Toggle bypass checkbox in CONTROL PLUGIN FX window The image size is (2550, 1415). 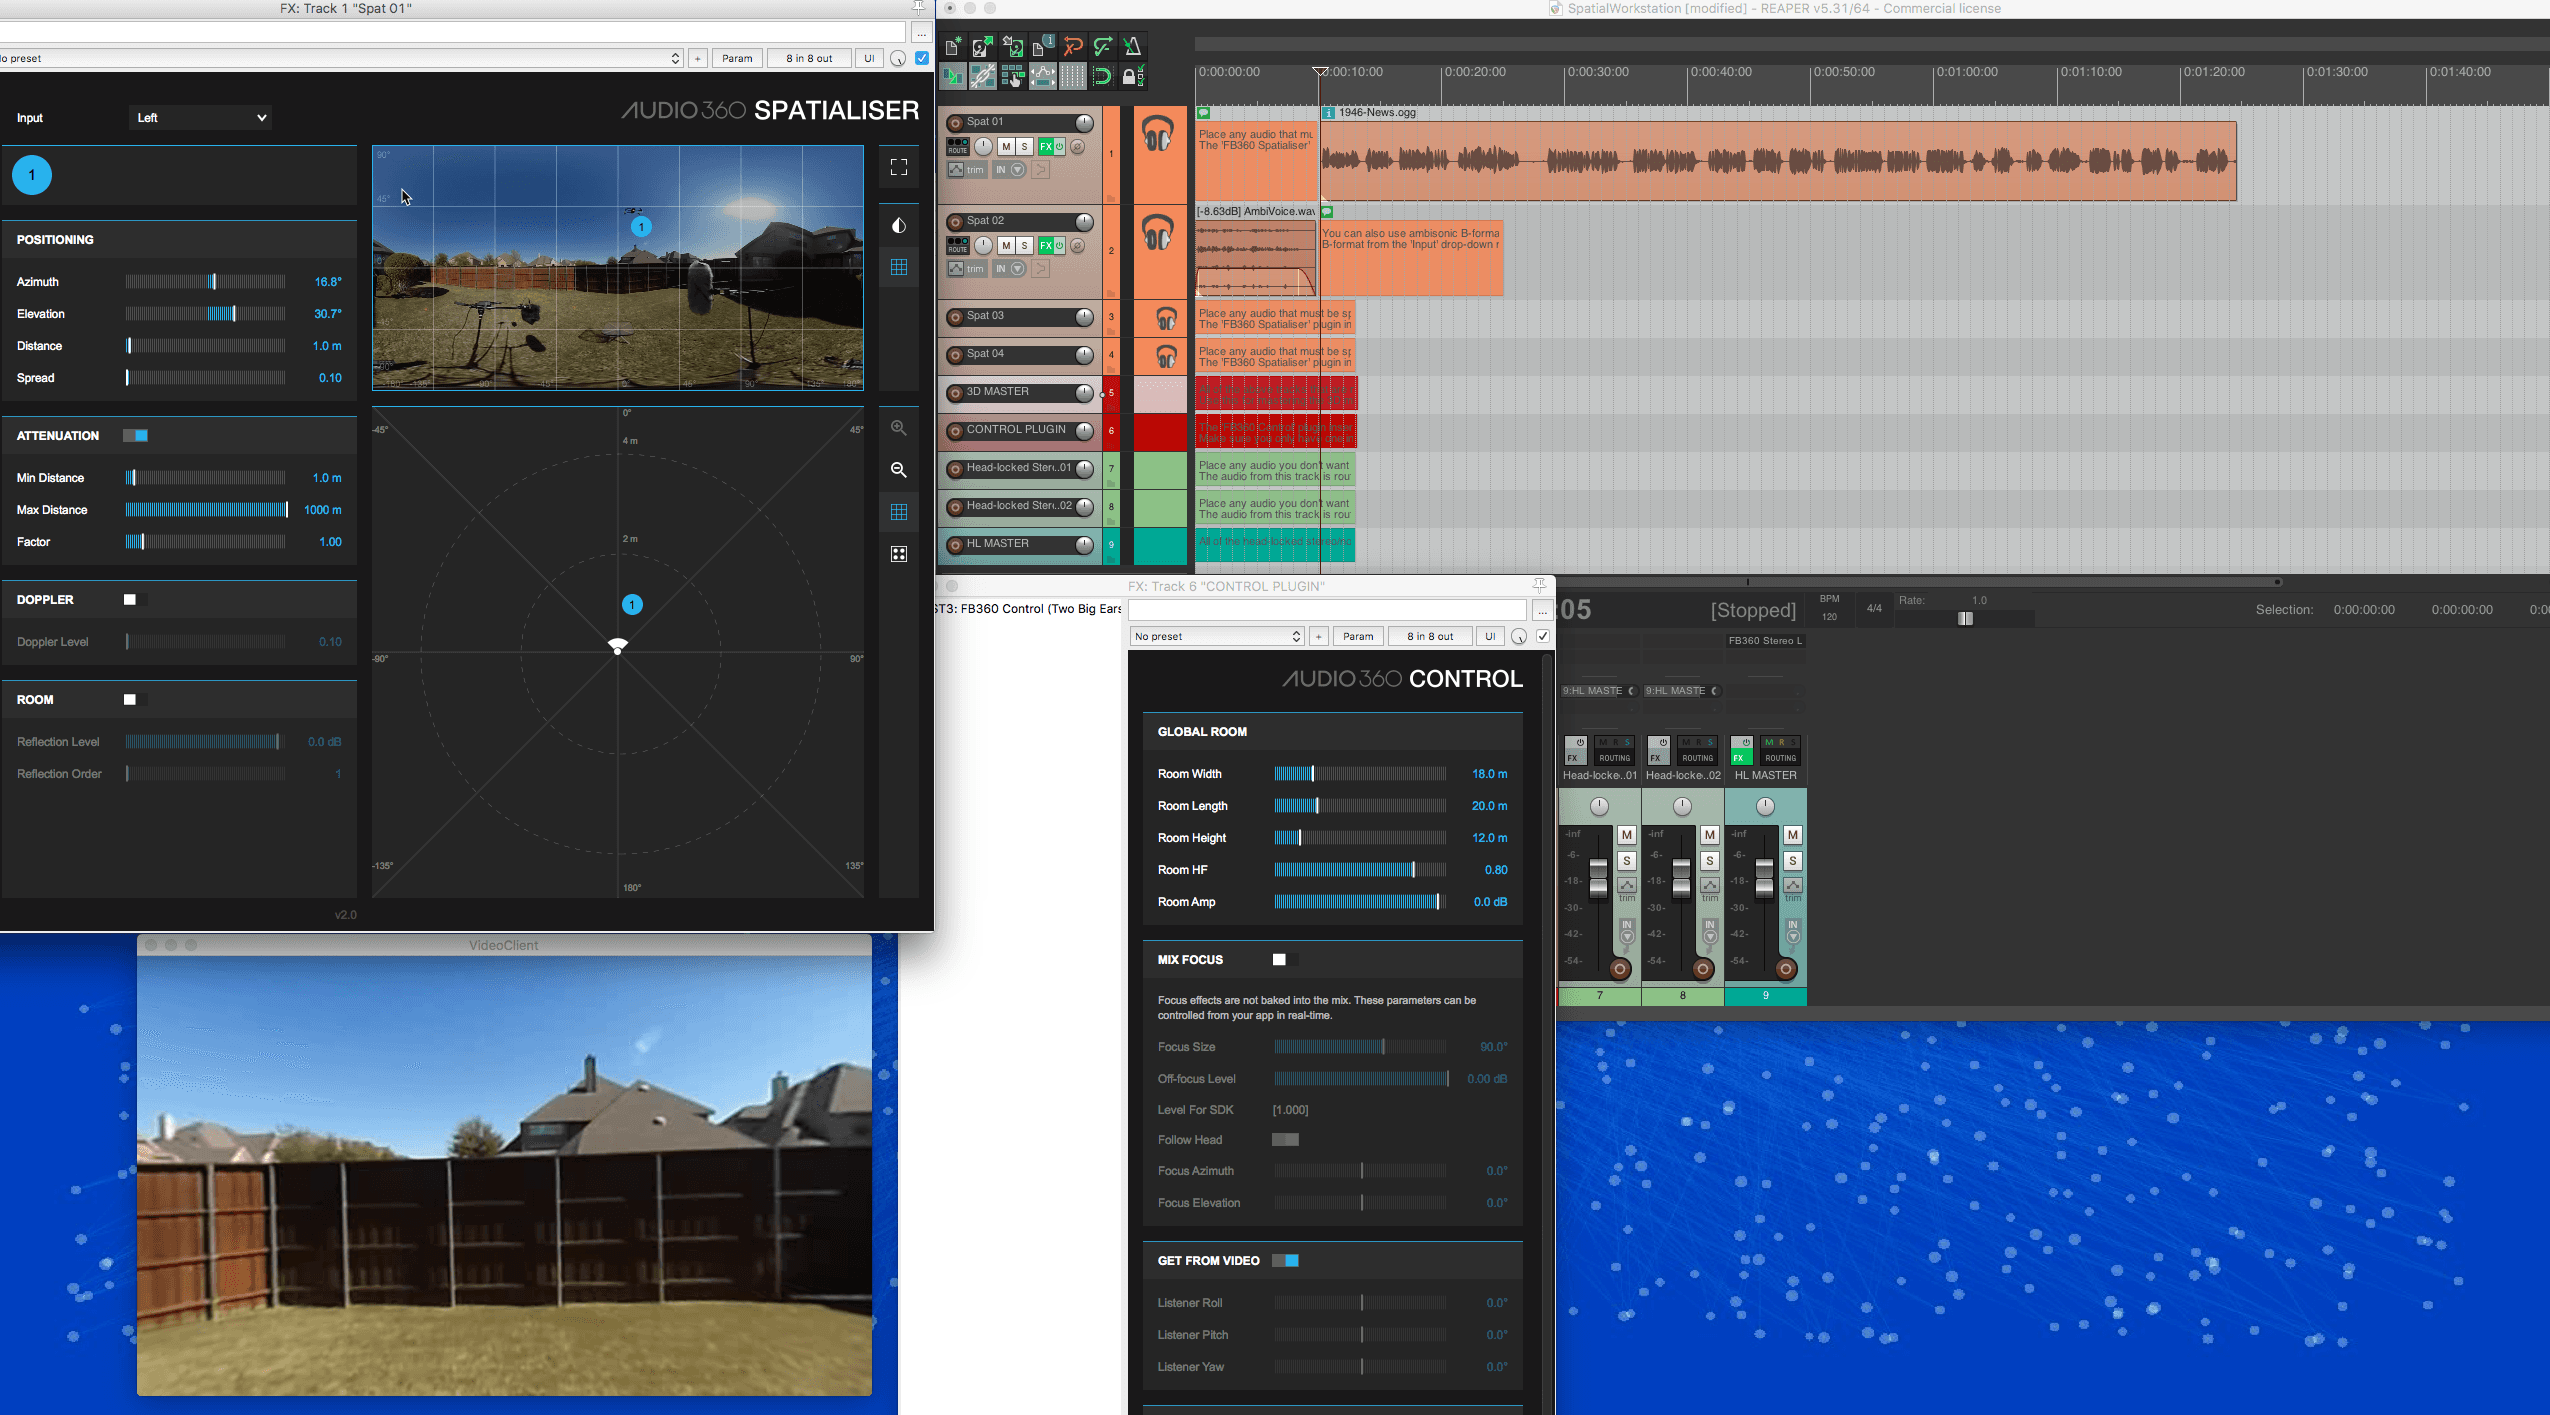[x=1543, y=636]
